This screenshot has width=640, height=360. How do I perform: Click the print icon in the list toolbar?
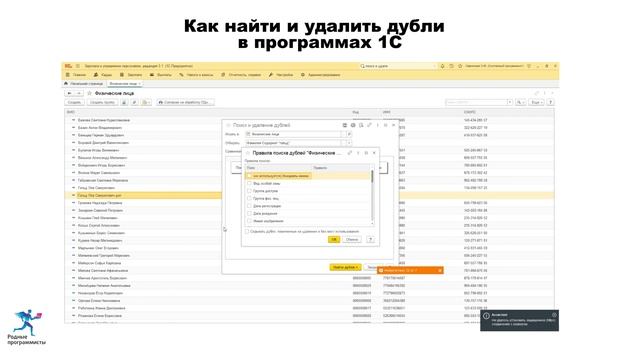[x=124, y=102]
